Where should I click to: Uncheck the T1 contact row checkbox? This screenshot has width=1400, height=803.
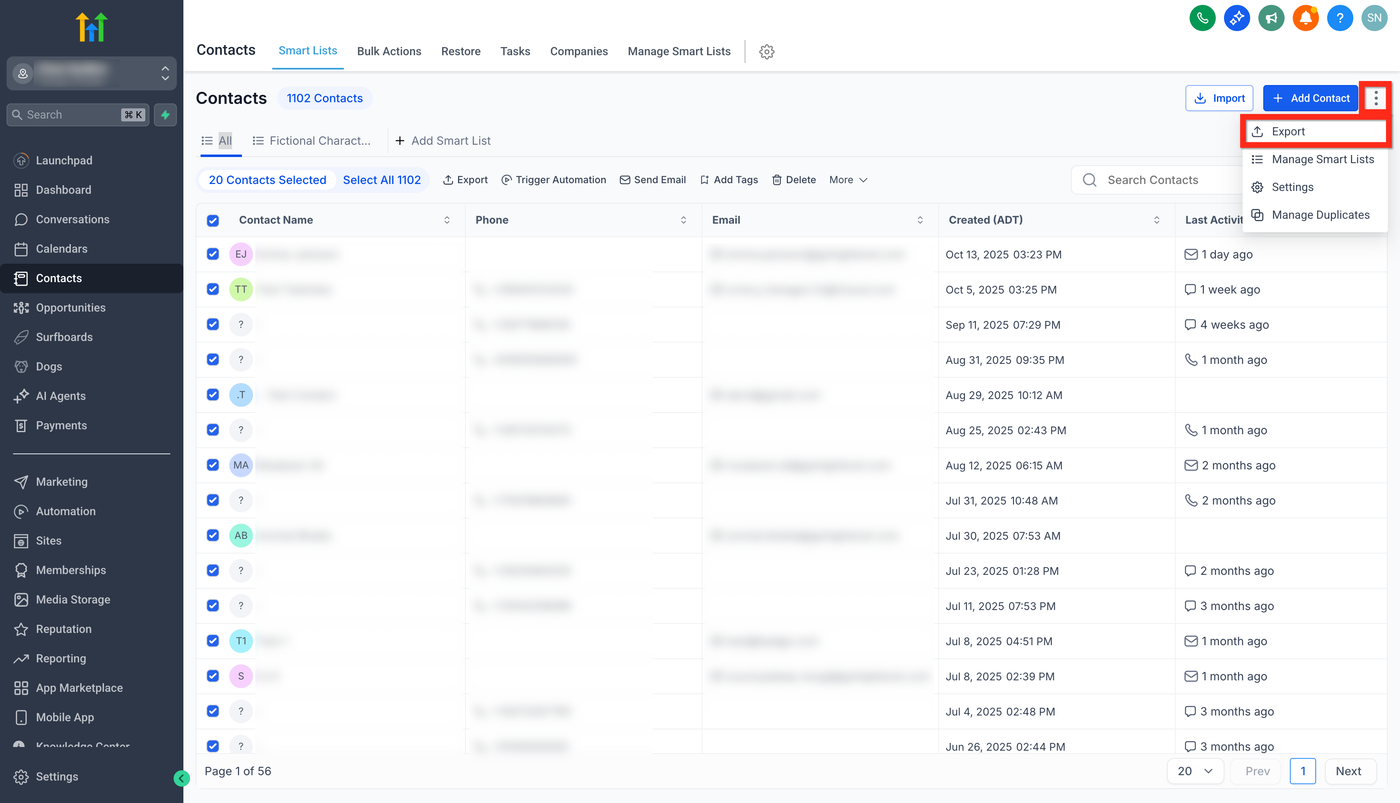click(x=213, y=641)
